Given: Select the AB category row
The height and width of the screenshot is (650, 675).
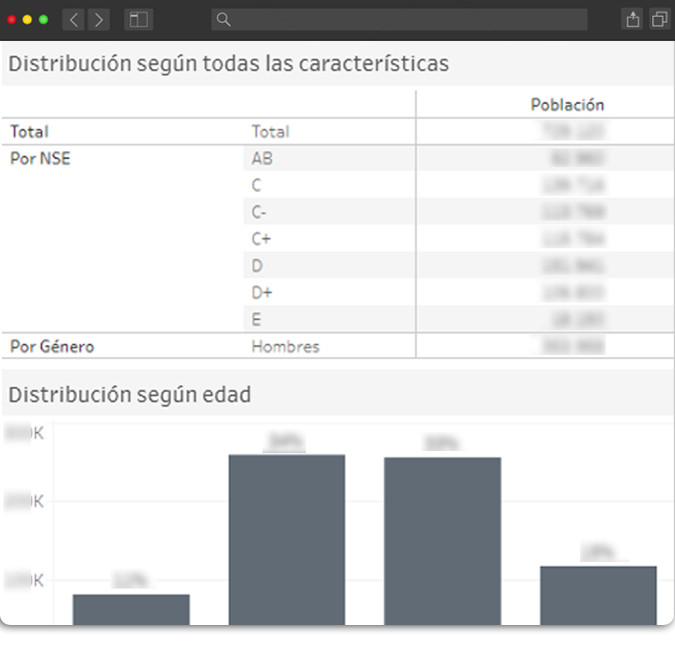Looking at the screenshot, I should pos(262,158).
